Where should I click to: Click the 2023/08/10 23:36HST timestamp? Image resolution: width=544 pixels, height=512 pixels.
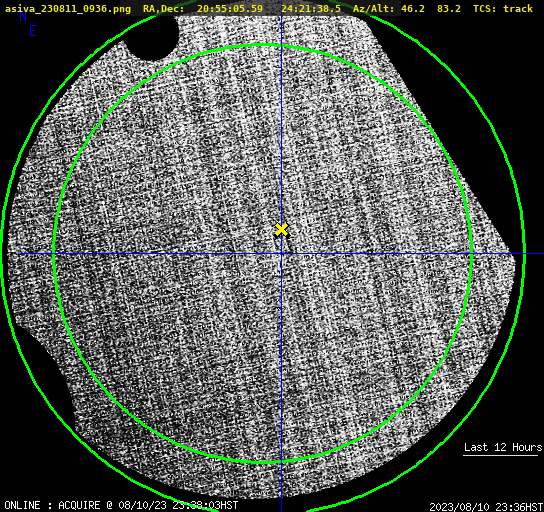(x=486, y=507)
